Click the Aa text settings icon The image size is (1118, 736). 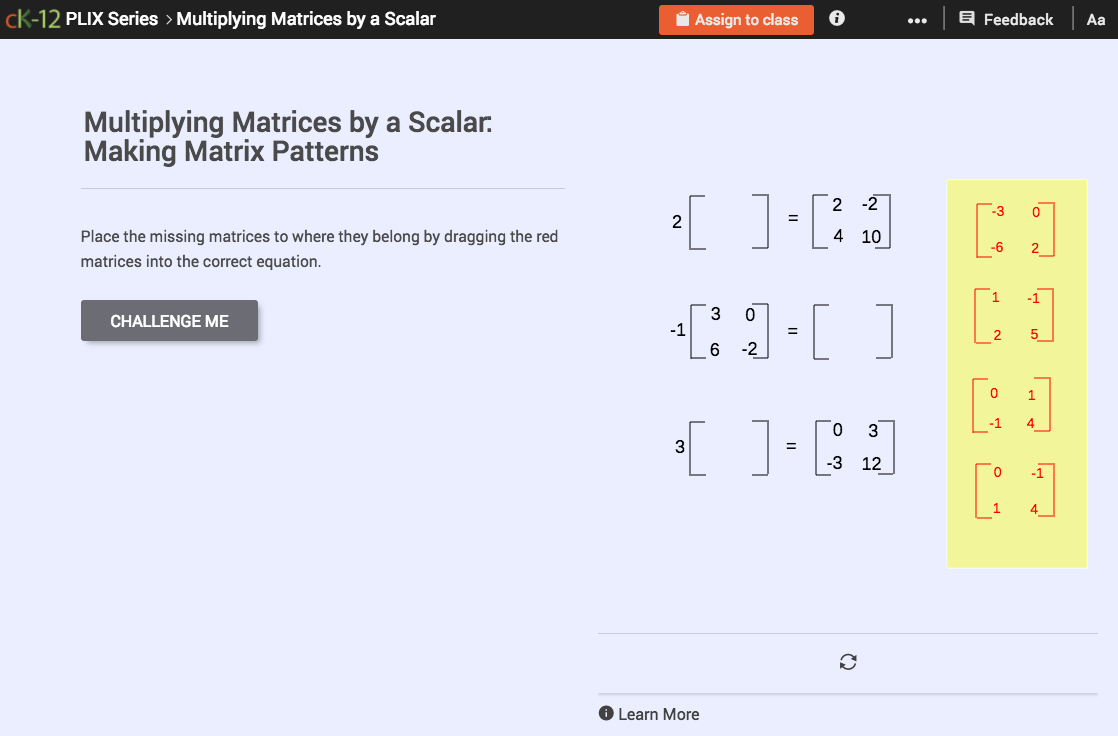click(x=1095, y=18)
